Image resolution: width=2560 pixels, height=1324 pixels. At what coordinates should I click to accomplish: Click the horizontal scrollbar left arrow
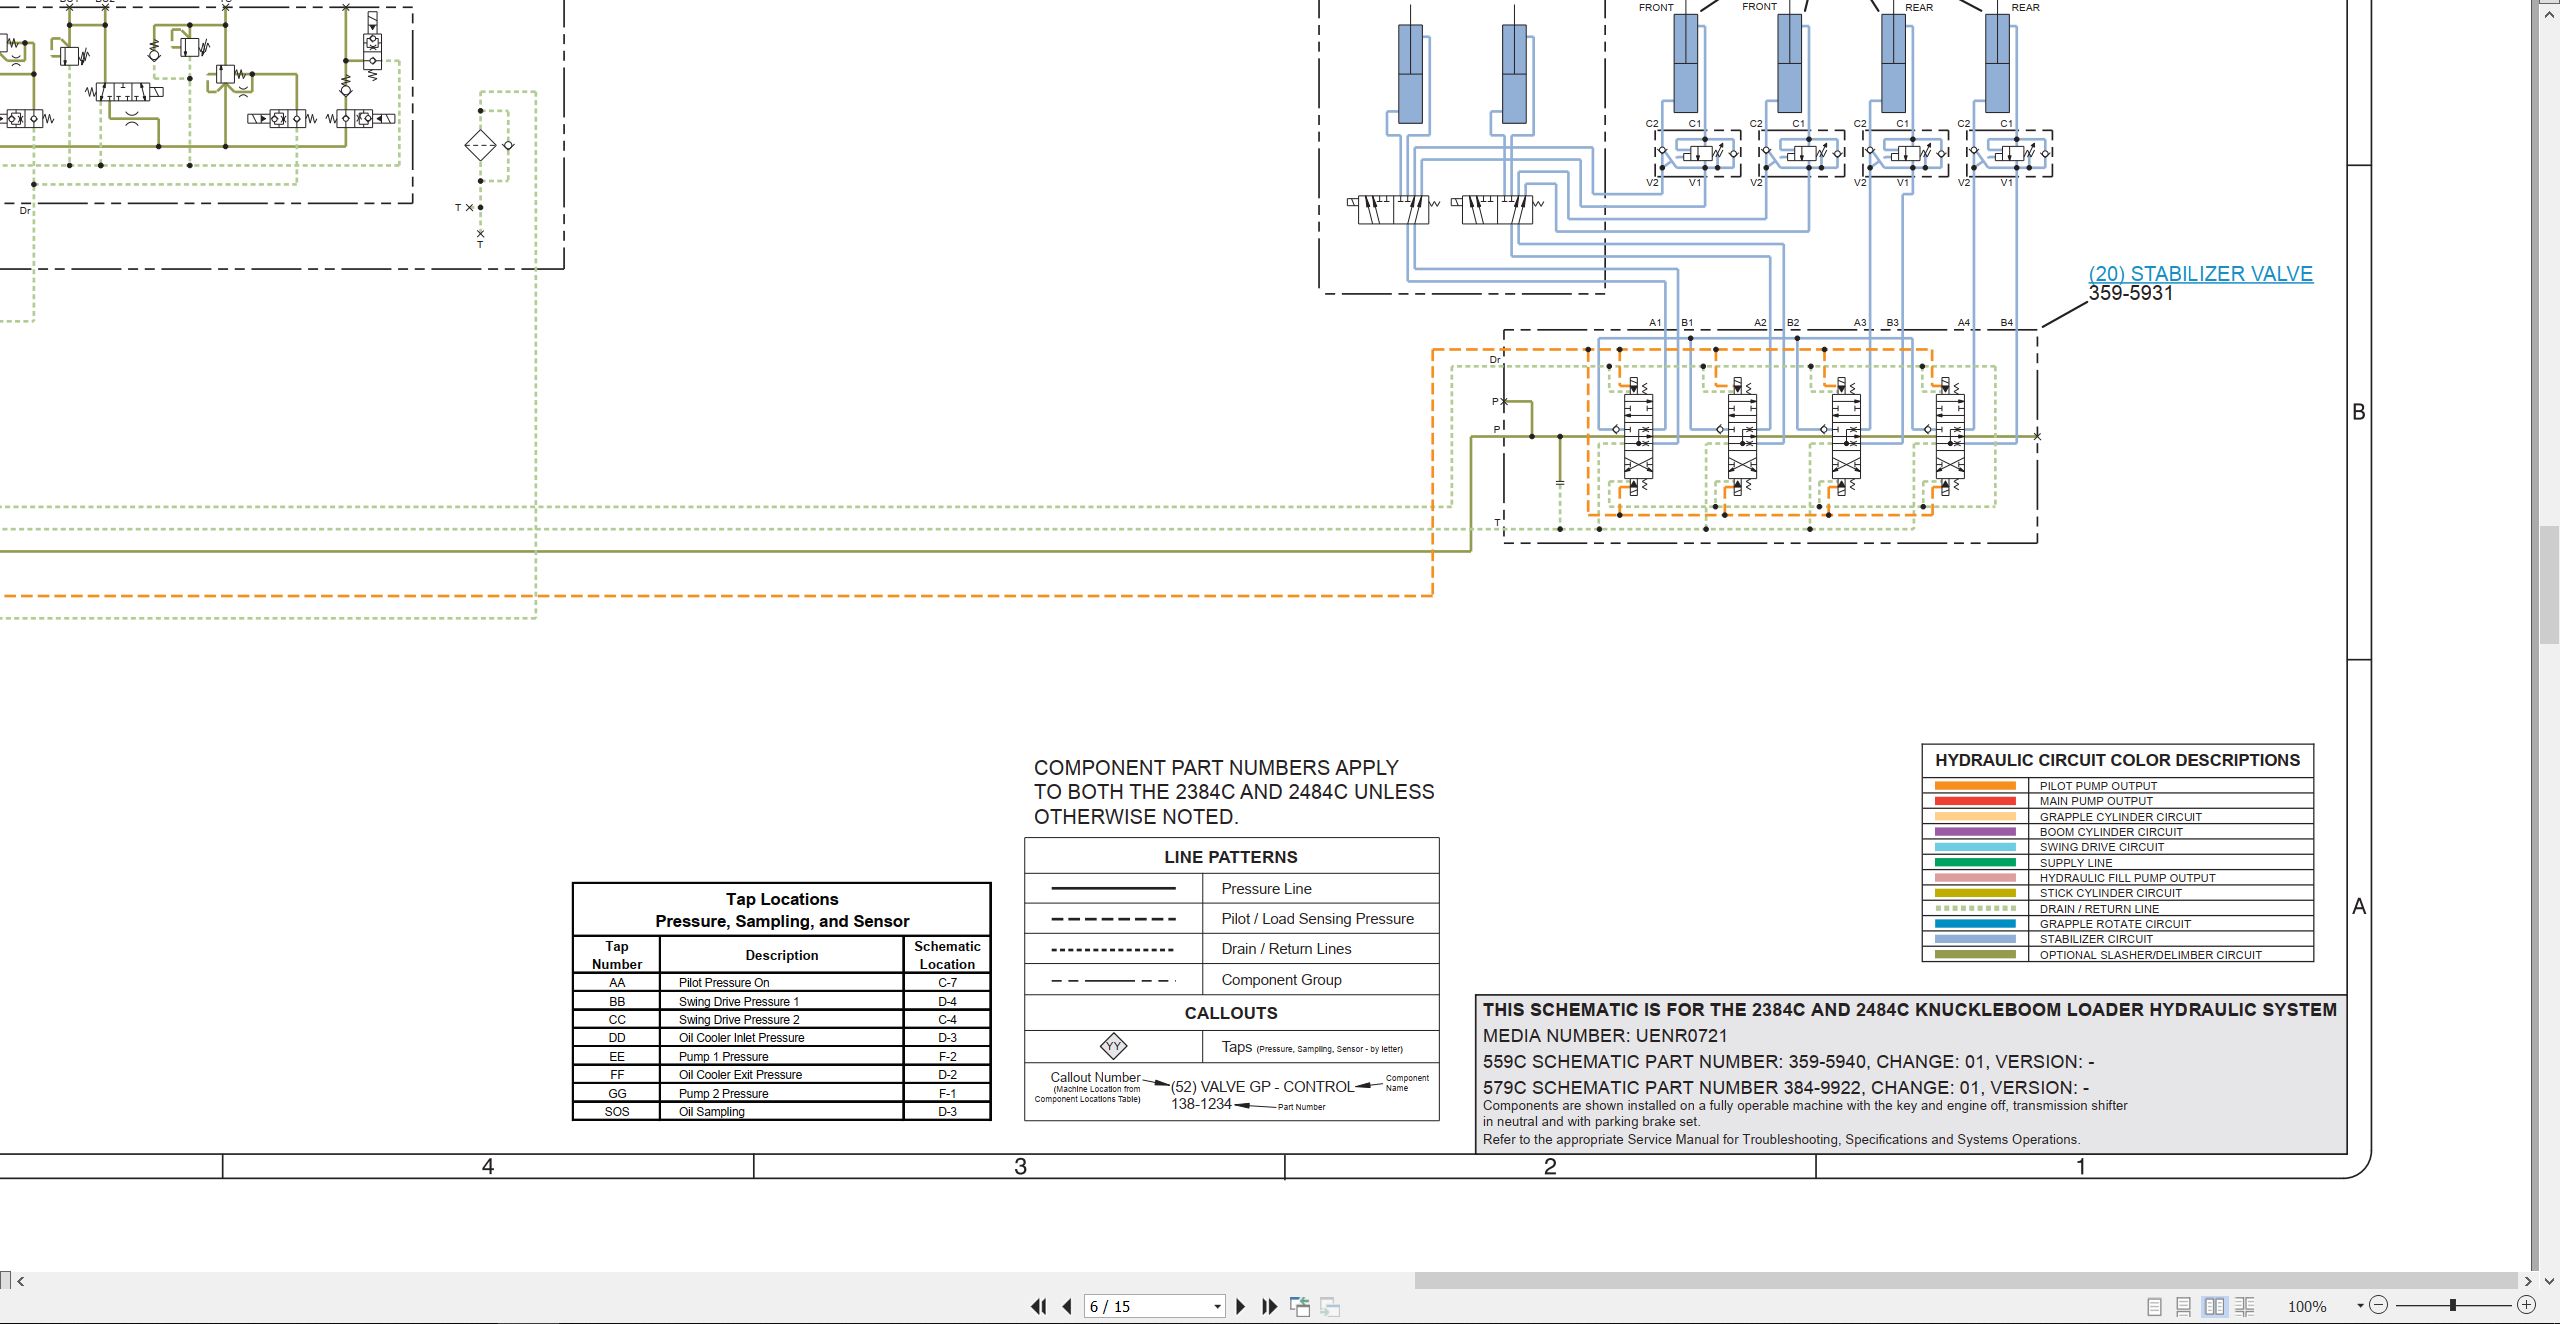click(x=21, y=1281)
